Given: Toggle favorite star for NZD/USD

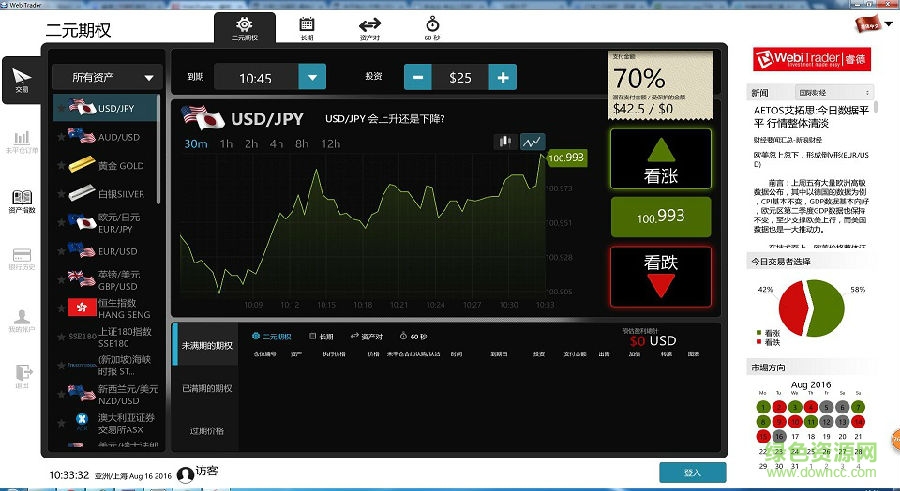Looking at the screenshot, I should coord(61,395).
